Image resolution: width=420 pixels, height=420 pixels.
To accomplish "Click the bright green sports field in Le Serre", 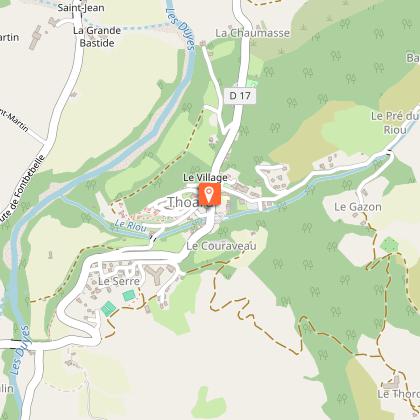I will tap(109, 309).
